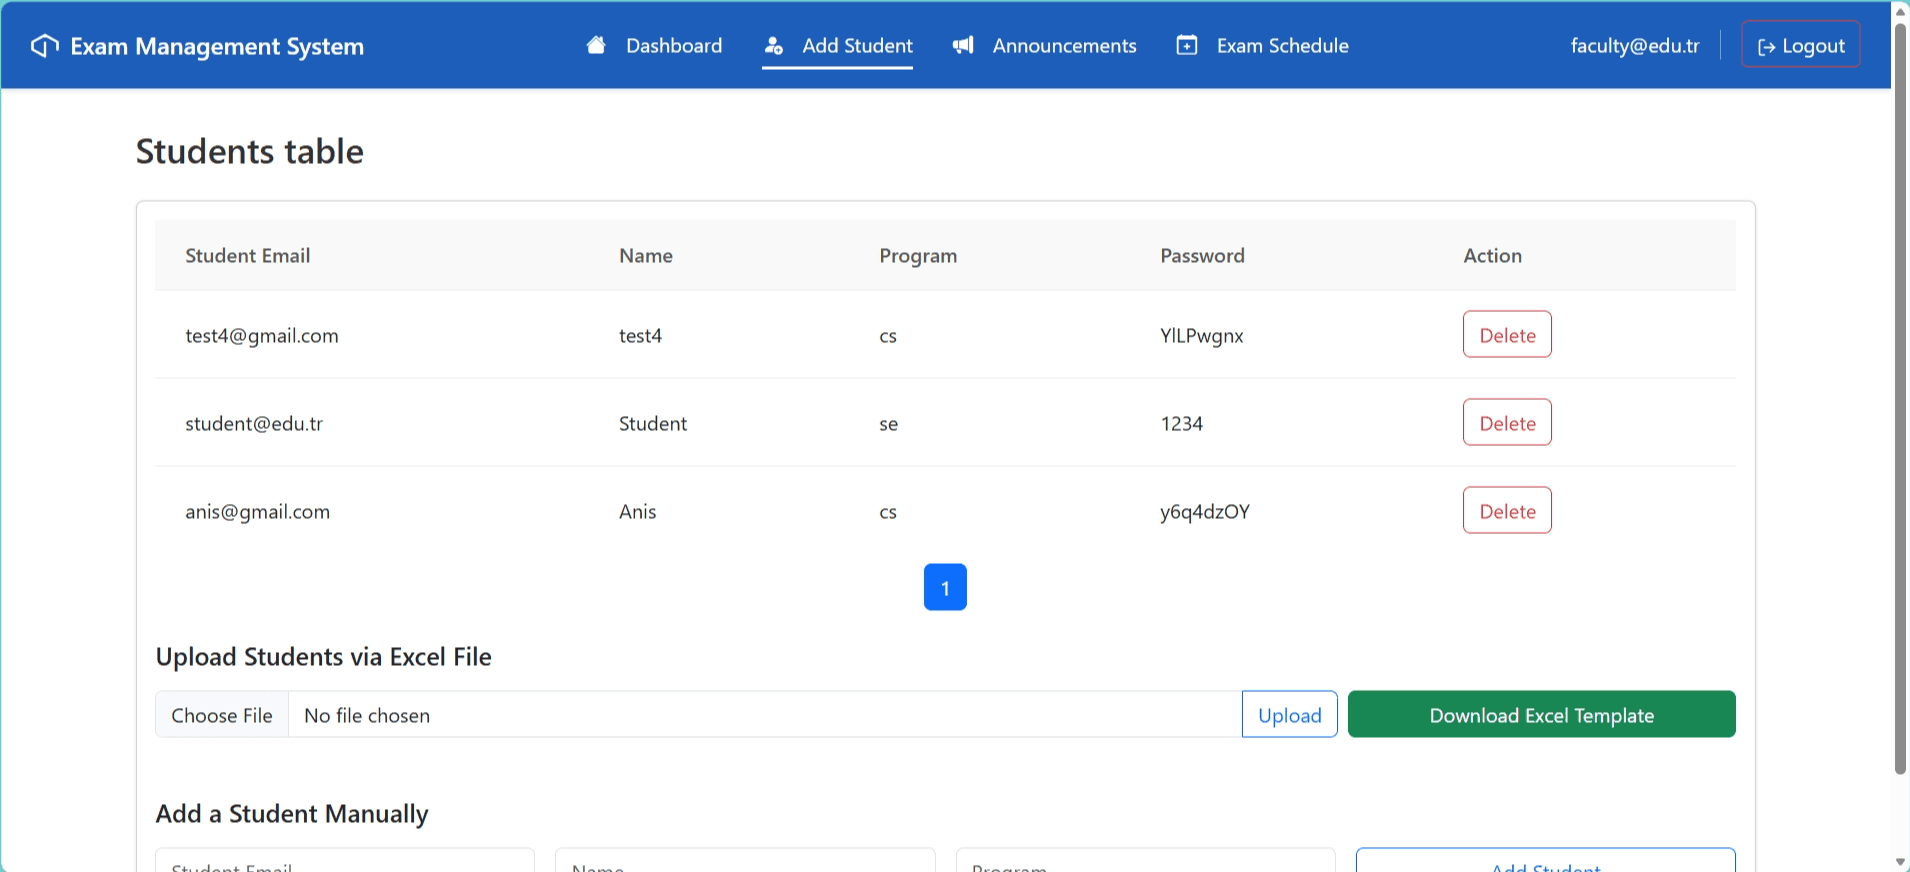Click the program se cell

point(889,424)
